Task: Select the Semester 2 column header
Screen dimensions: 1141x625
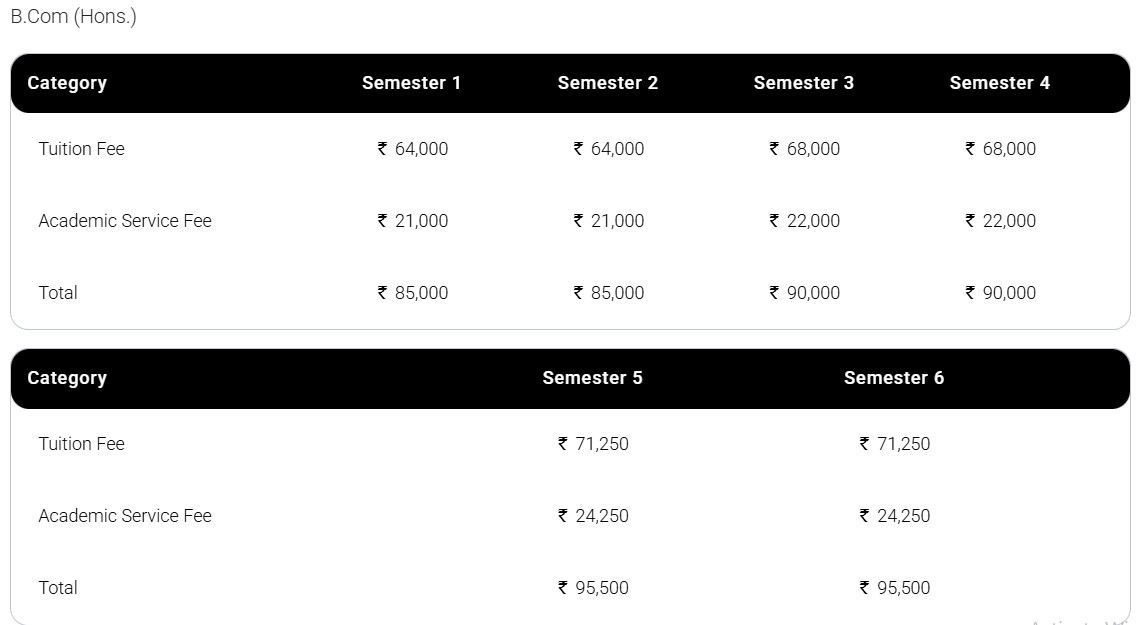Action: (607, 83)
